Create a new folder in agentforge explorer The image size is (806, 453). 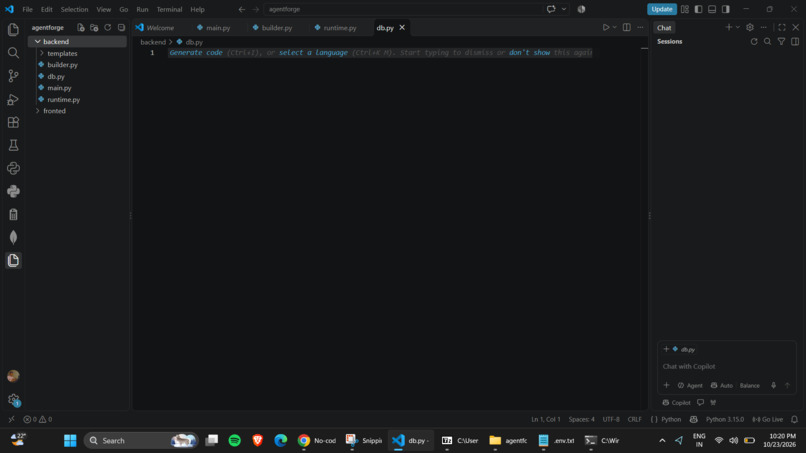coord(94,28)
